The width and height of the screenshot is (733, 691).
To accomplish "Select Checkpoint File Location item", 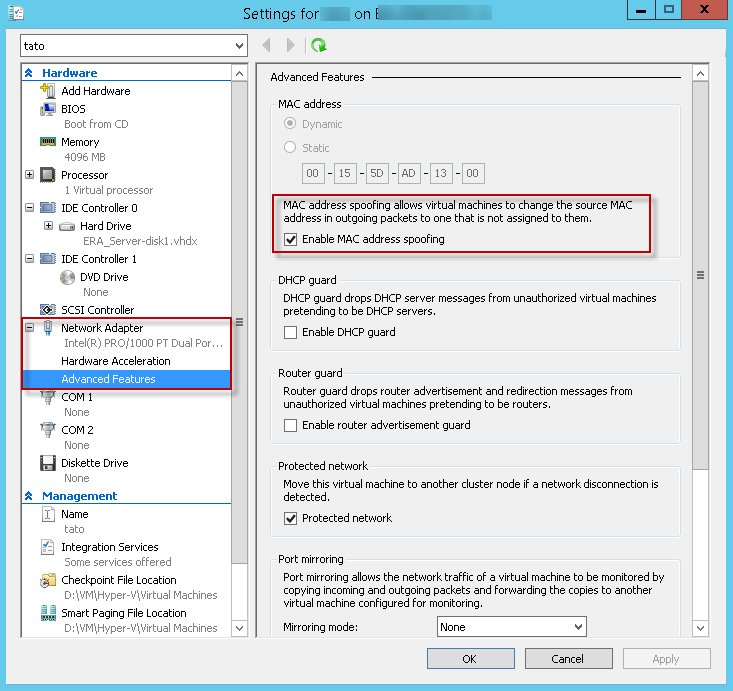I will [x=118, y=580].
